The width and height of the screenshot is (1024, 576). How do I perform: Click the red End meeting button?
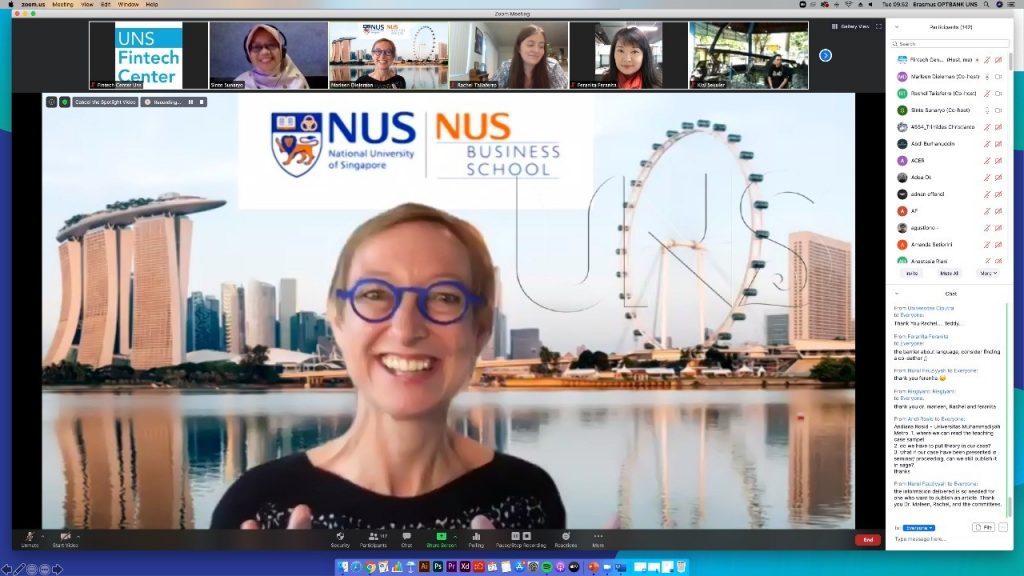tap(868, 539)
